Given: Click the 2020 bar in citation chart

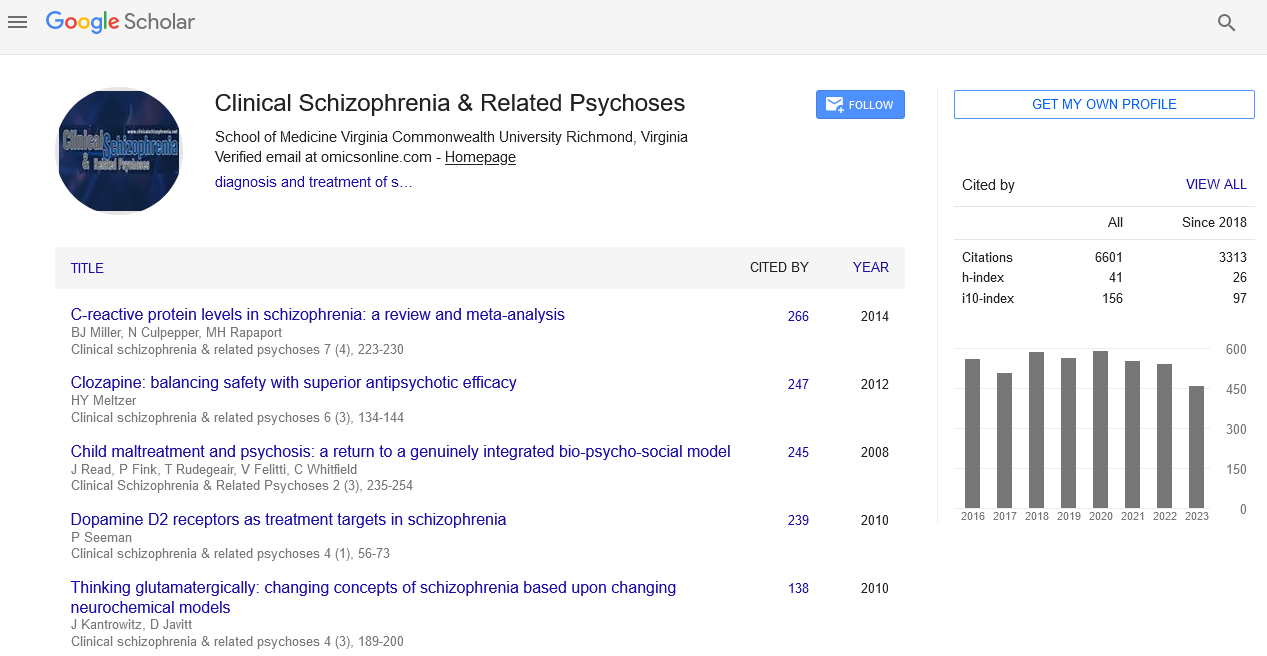Looking at the screenshot, I should (x=1100, y=430).
